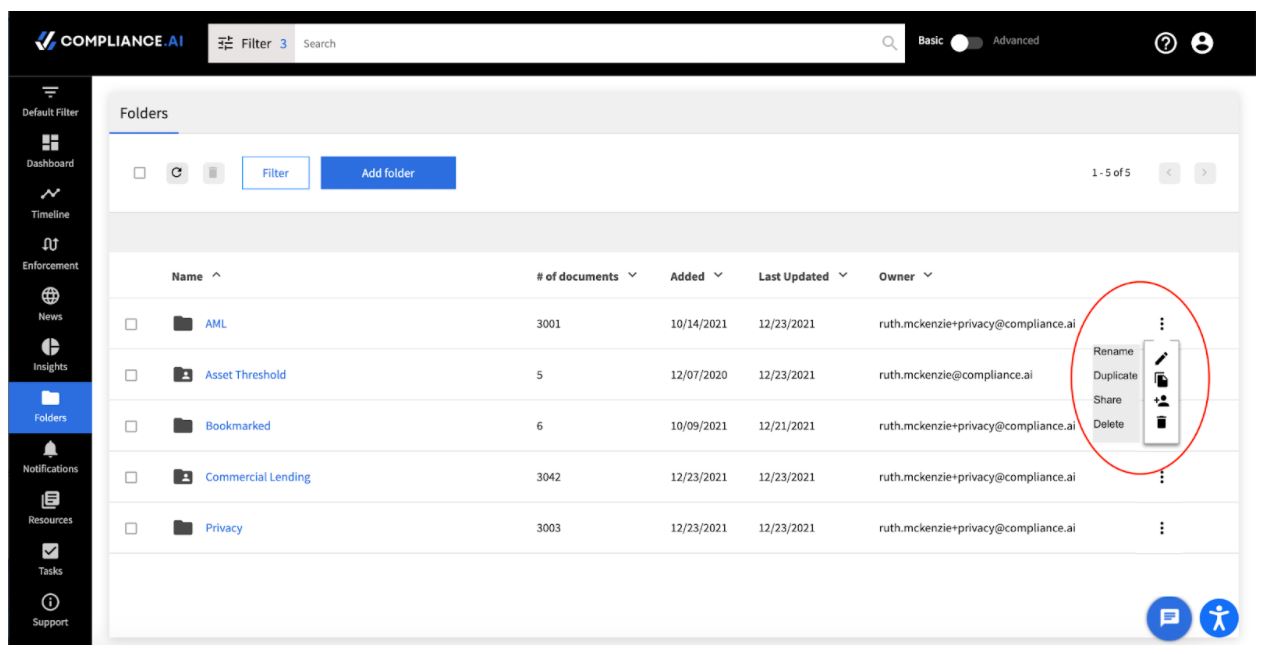Click the Duplicate copy icon in menu
The height and width of the screenshot is (654, 1265).
tap(1161, 379)
